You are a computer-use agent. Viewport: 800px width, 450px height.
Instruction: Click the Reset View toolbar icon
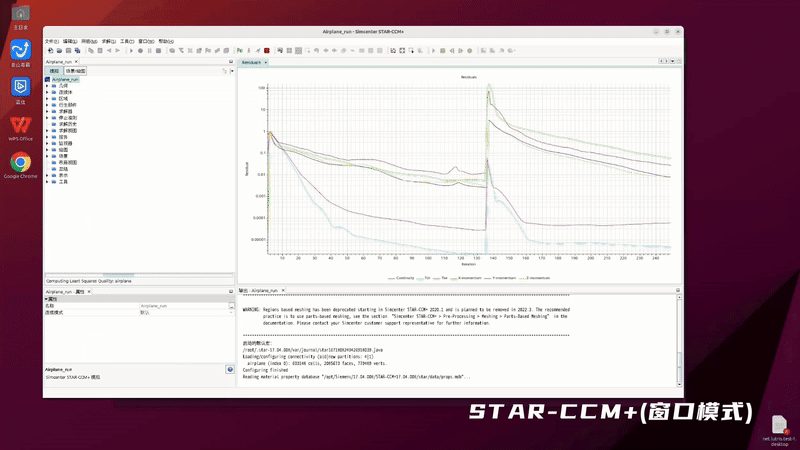click(x=393, y=51)
